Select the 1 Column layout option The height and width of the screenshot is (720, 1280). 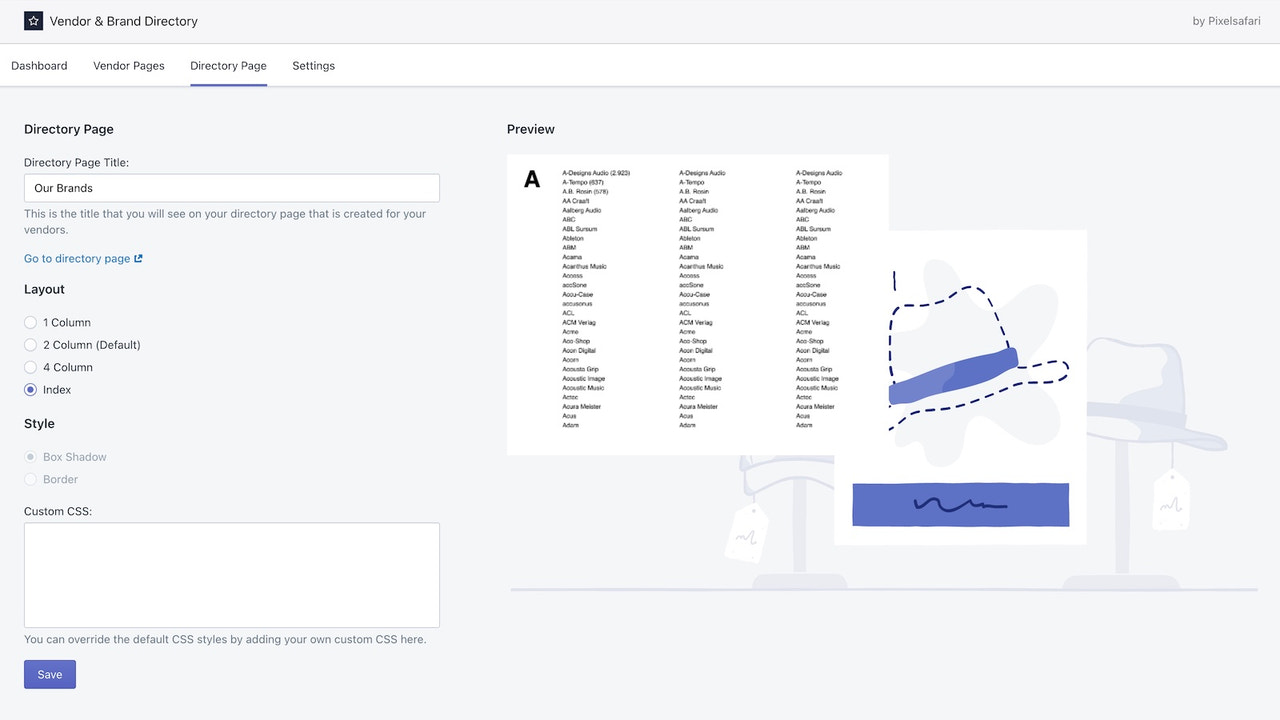[30, 322]
